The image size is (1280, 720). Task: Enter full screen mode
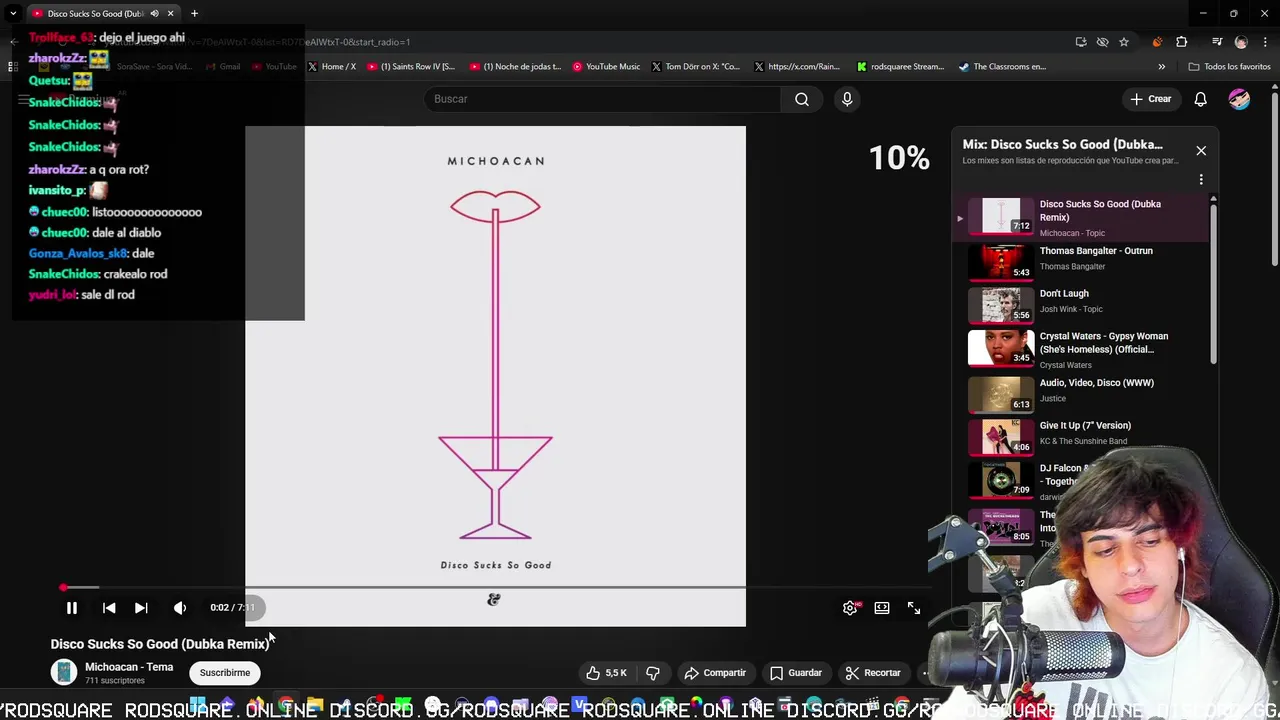point(914,608)
